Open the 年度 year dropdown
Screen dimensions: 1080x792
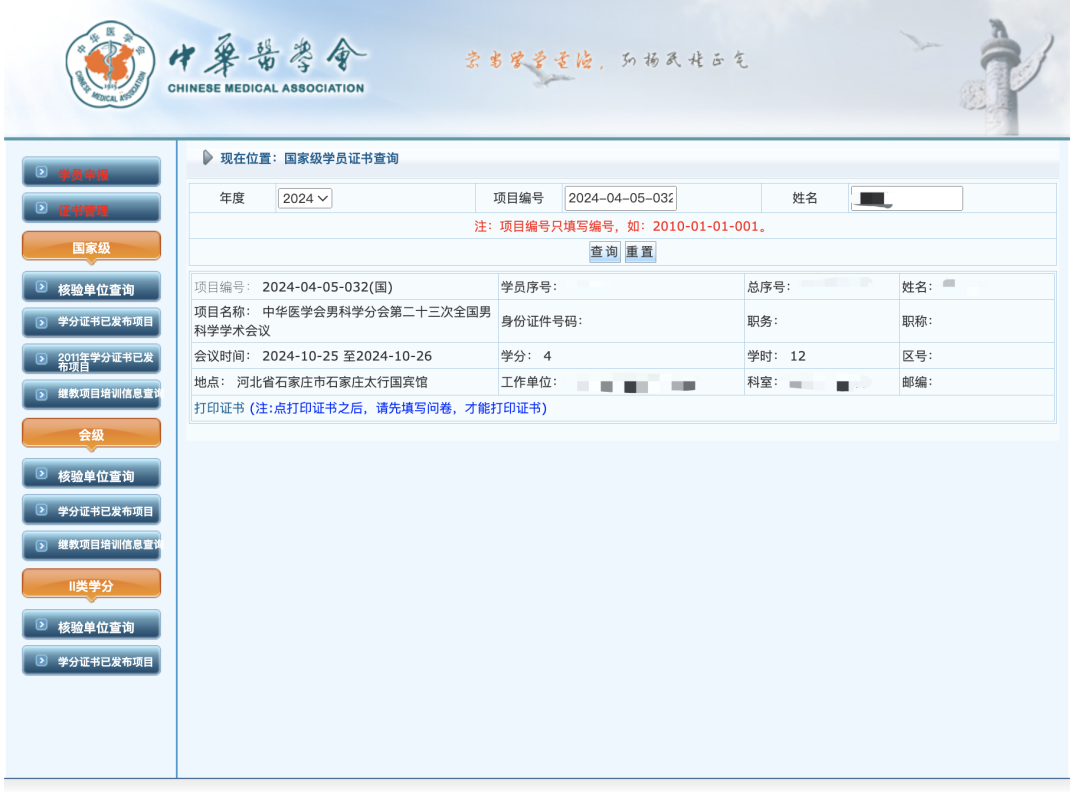point(303,198)
